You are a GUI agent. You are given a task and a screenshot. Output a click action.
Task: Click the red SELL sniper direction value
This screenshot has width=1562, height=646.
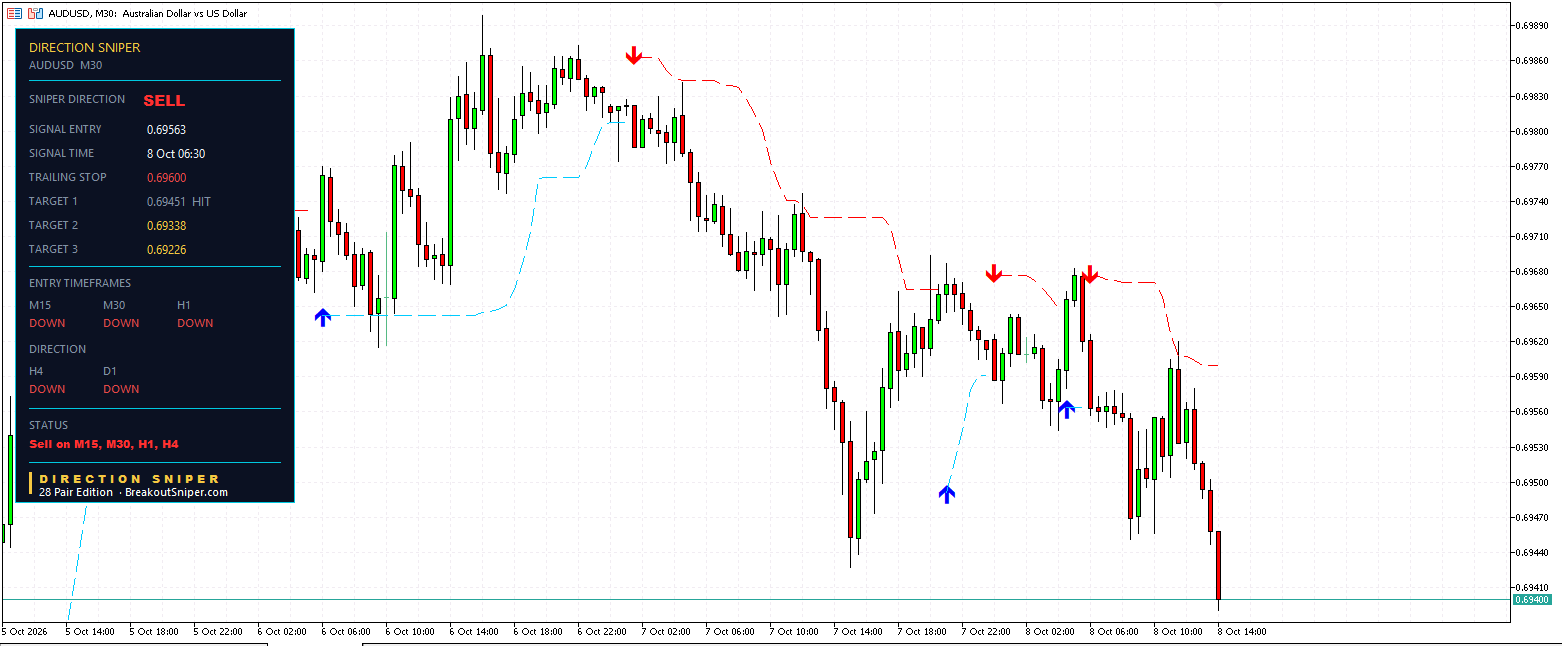click(164, 100)
